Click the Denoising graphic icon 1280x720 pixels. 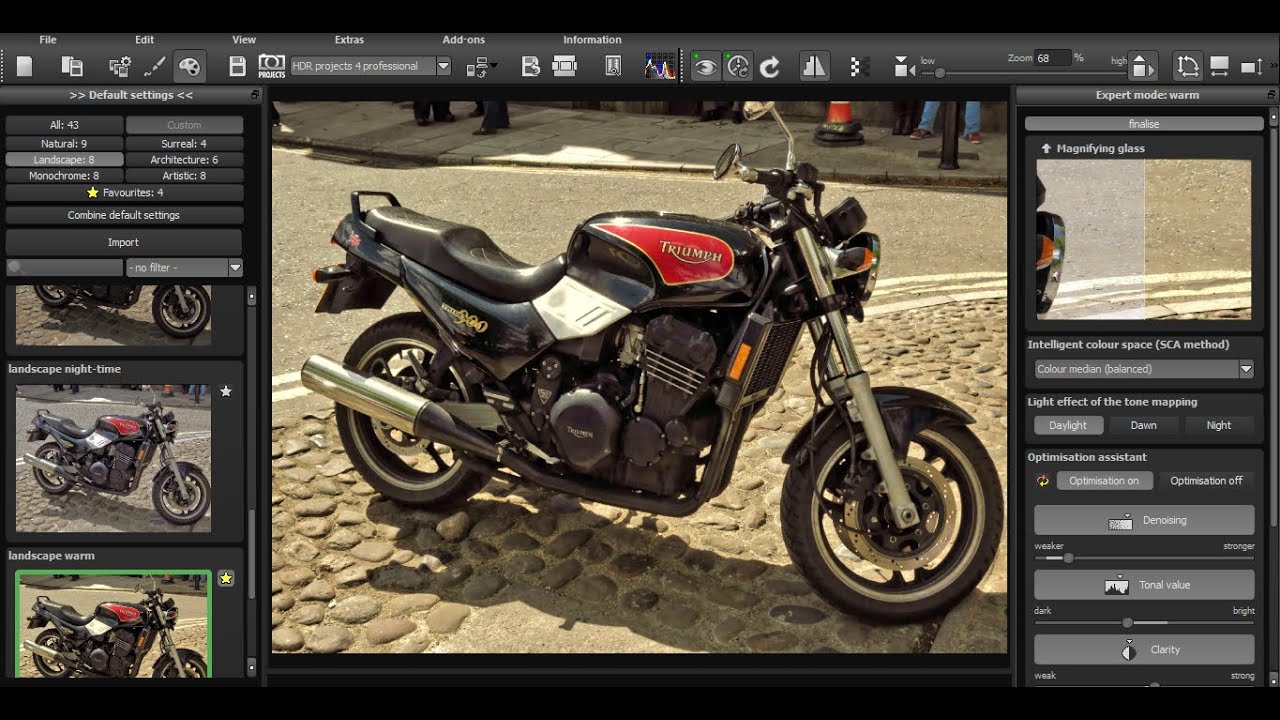[1121, 521]
